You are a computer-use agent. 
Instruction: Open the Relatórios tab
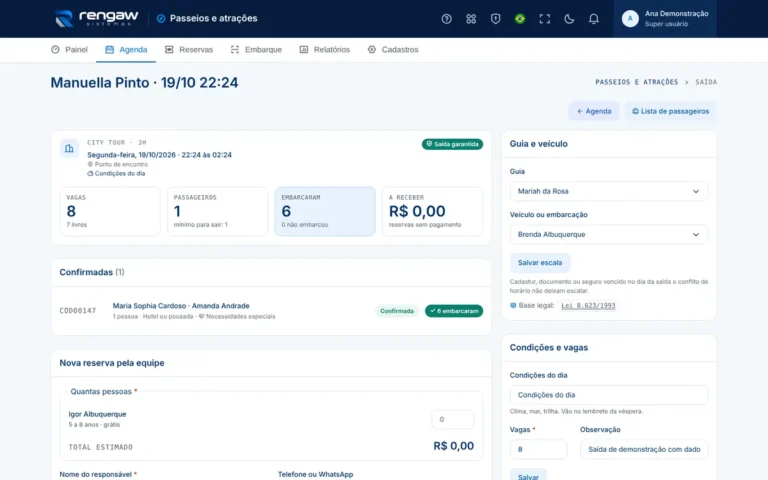pyautogui.click(x=325, y=49)
